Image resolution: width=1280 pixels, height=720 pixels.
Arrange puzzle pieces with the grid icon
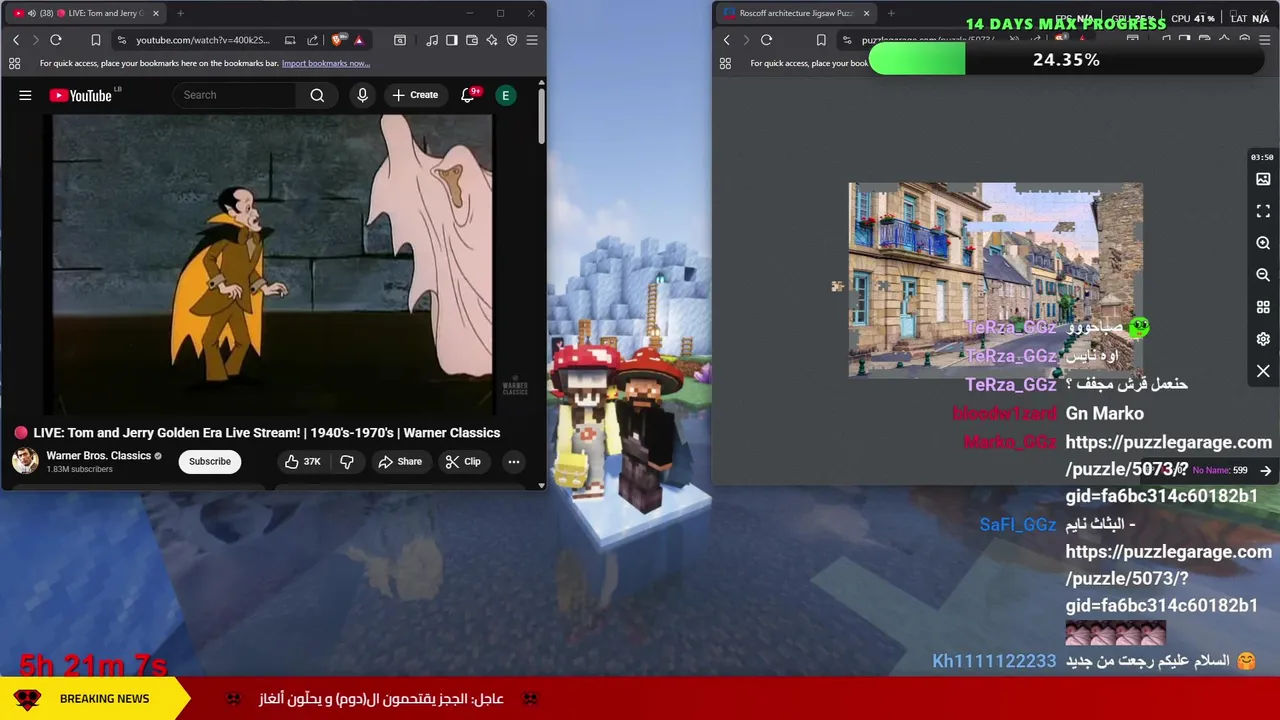[x=1263, y=307]
